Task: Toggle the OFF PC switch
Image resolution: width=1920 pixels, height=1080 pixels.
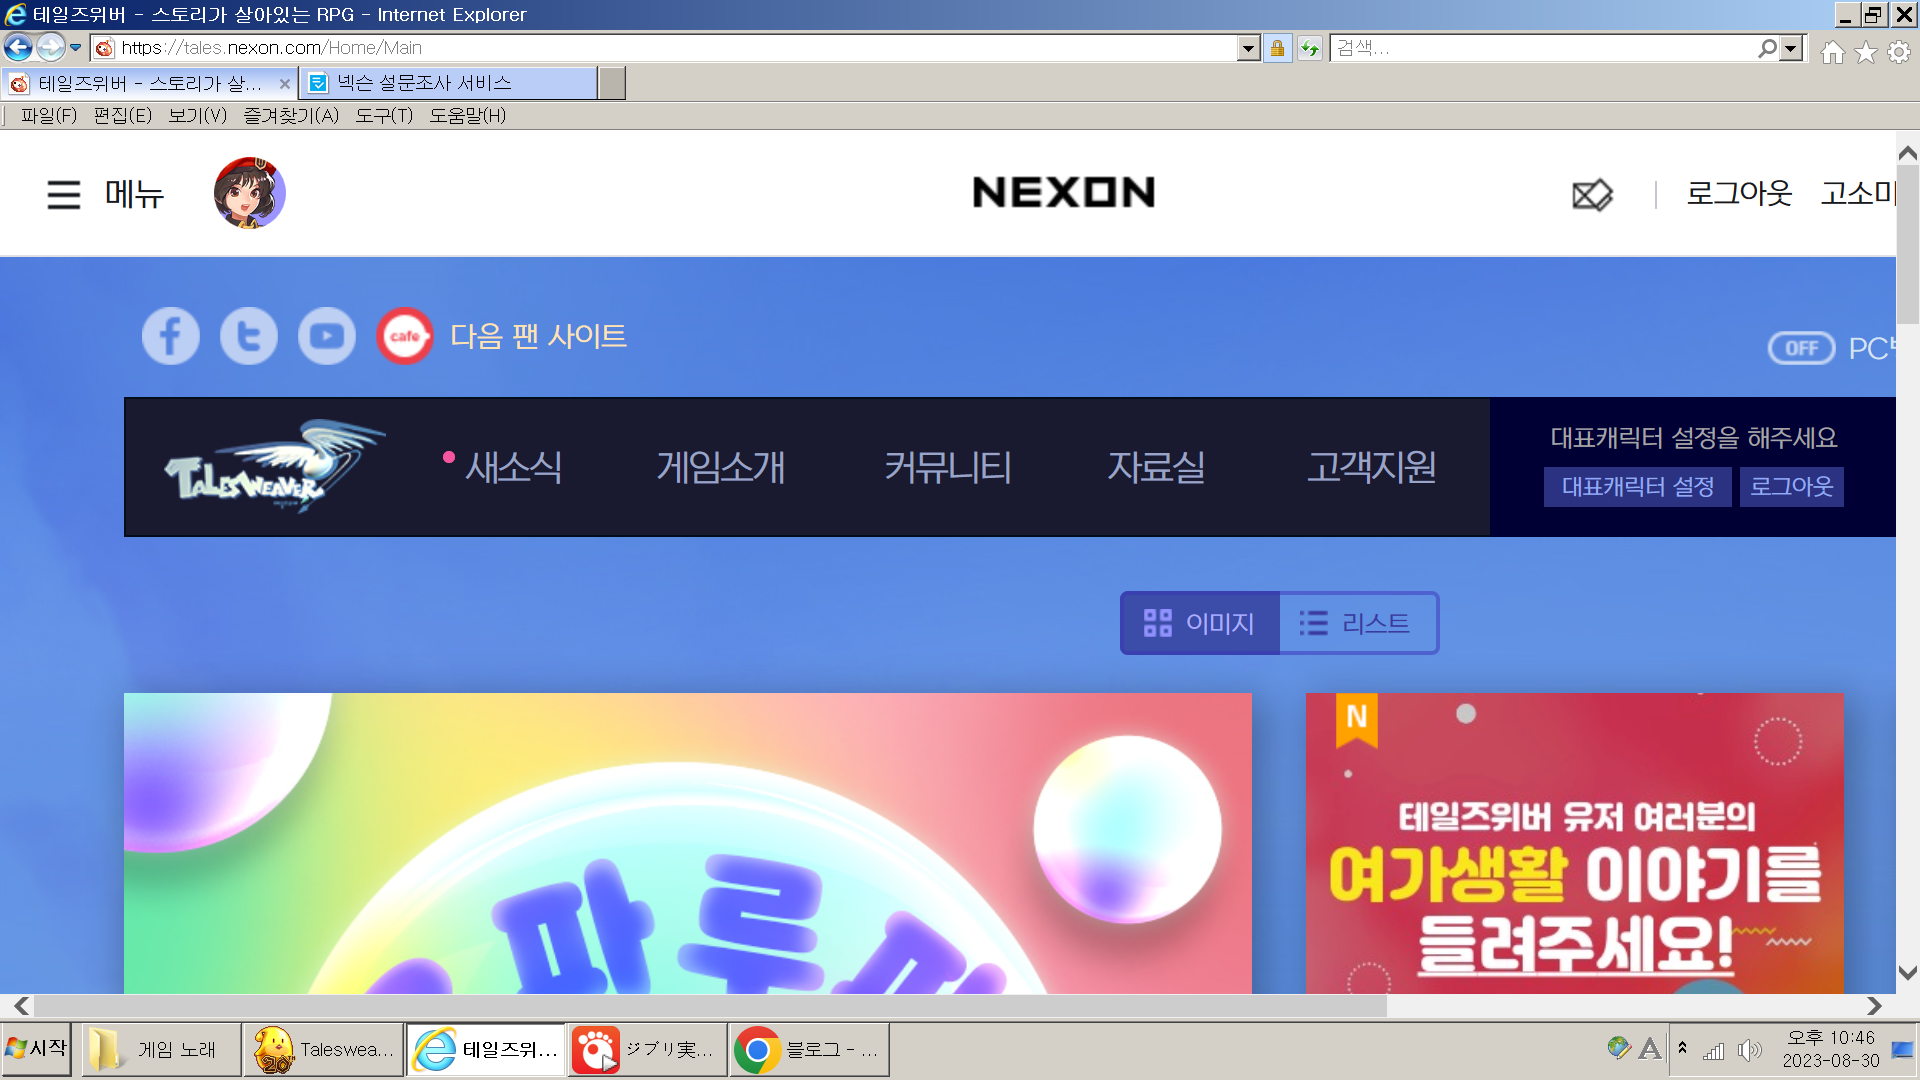Action: (1801, 348)
